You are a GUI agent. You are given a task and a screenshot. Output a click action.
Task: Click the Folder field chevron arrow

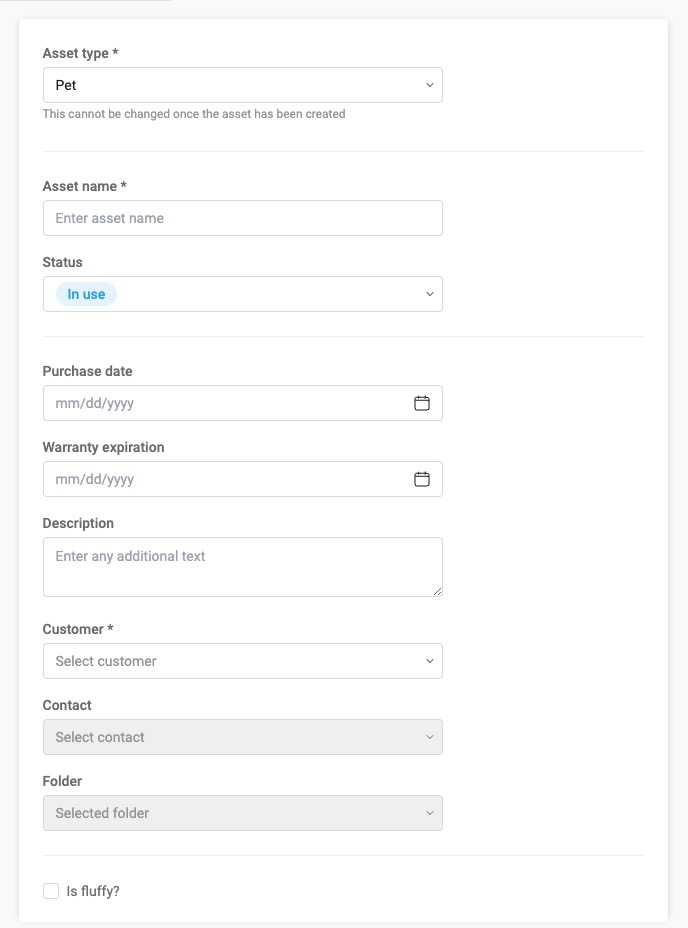point(430,813)
